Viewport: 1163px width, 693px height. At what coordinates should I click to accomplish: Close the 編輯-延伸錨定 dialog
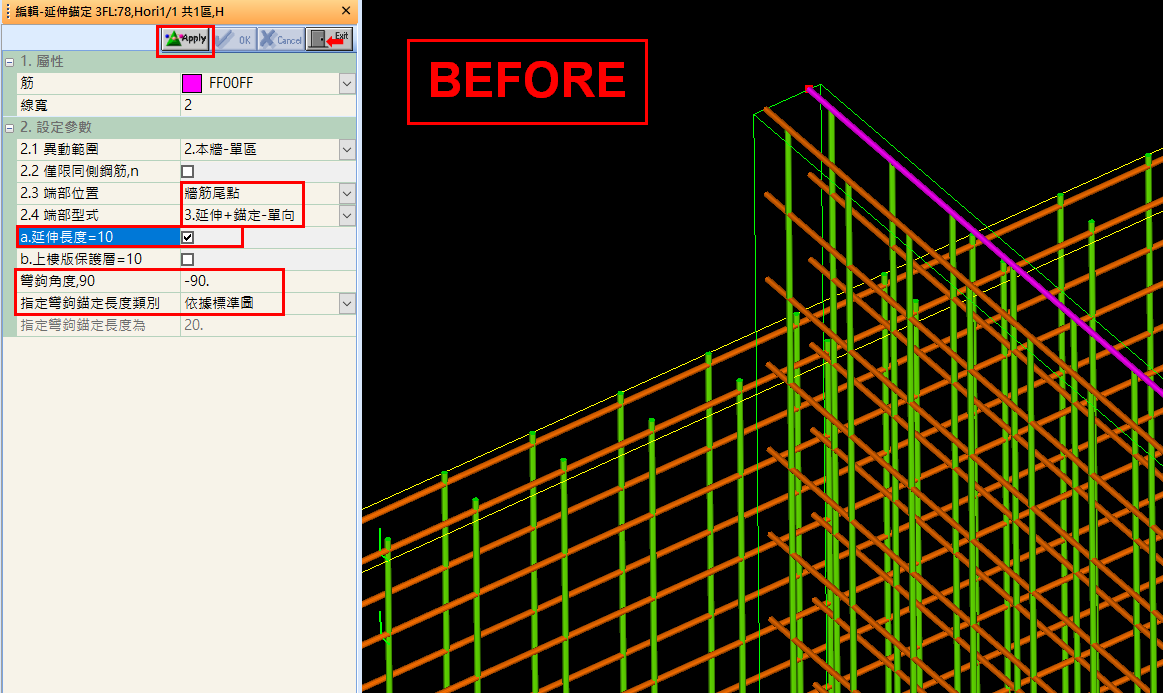[x=346, y=10]
